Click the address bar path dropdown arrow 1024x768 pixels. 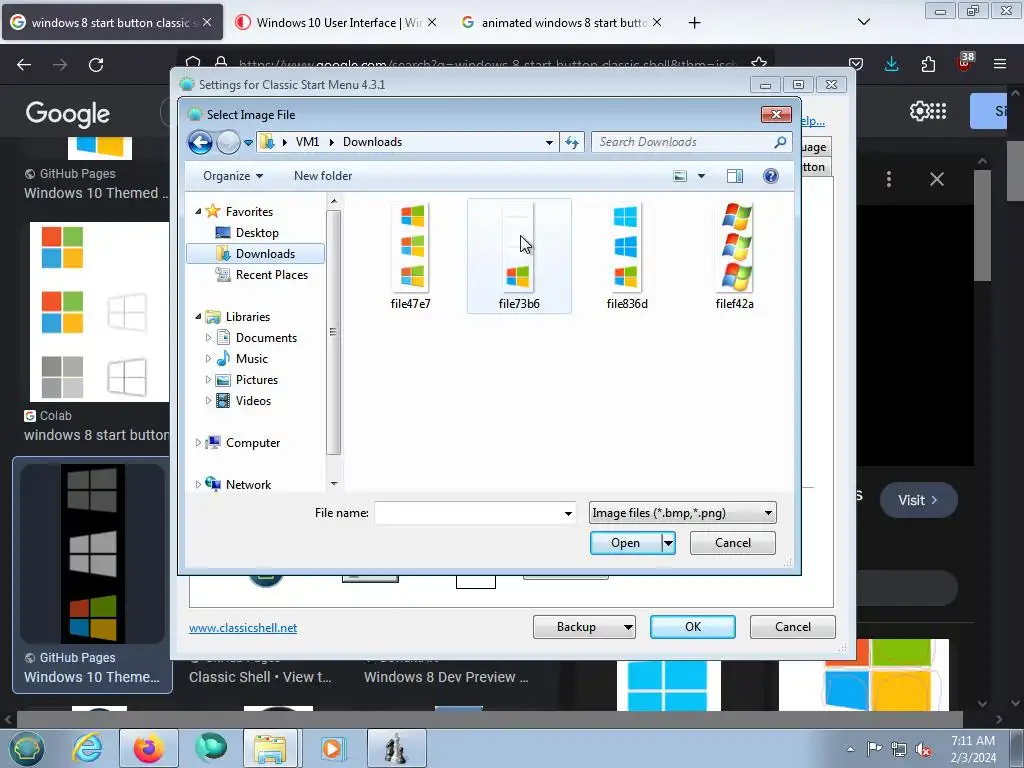point(549,142)
